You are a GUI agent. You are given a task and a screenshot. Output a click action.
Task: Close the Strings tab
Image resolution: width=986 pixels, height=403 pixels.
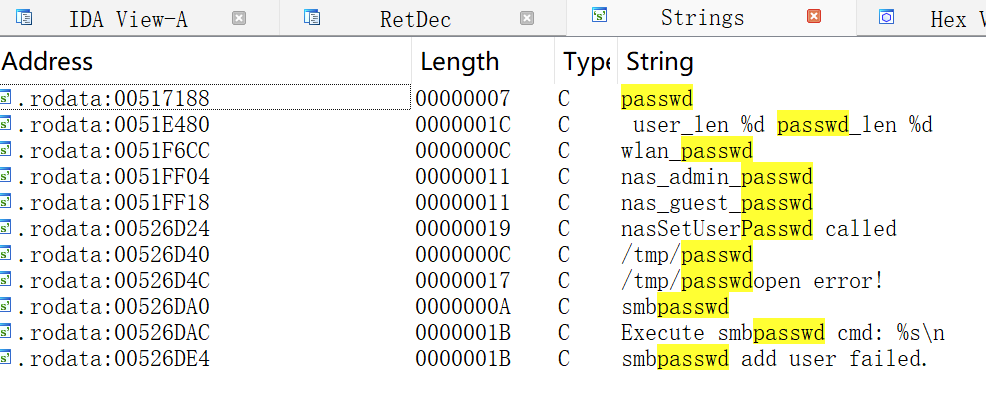point(814,17)
